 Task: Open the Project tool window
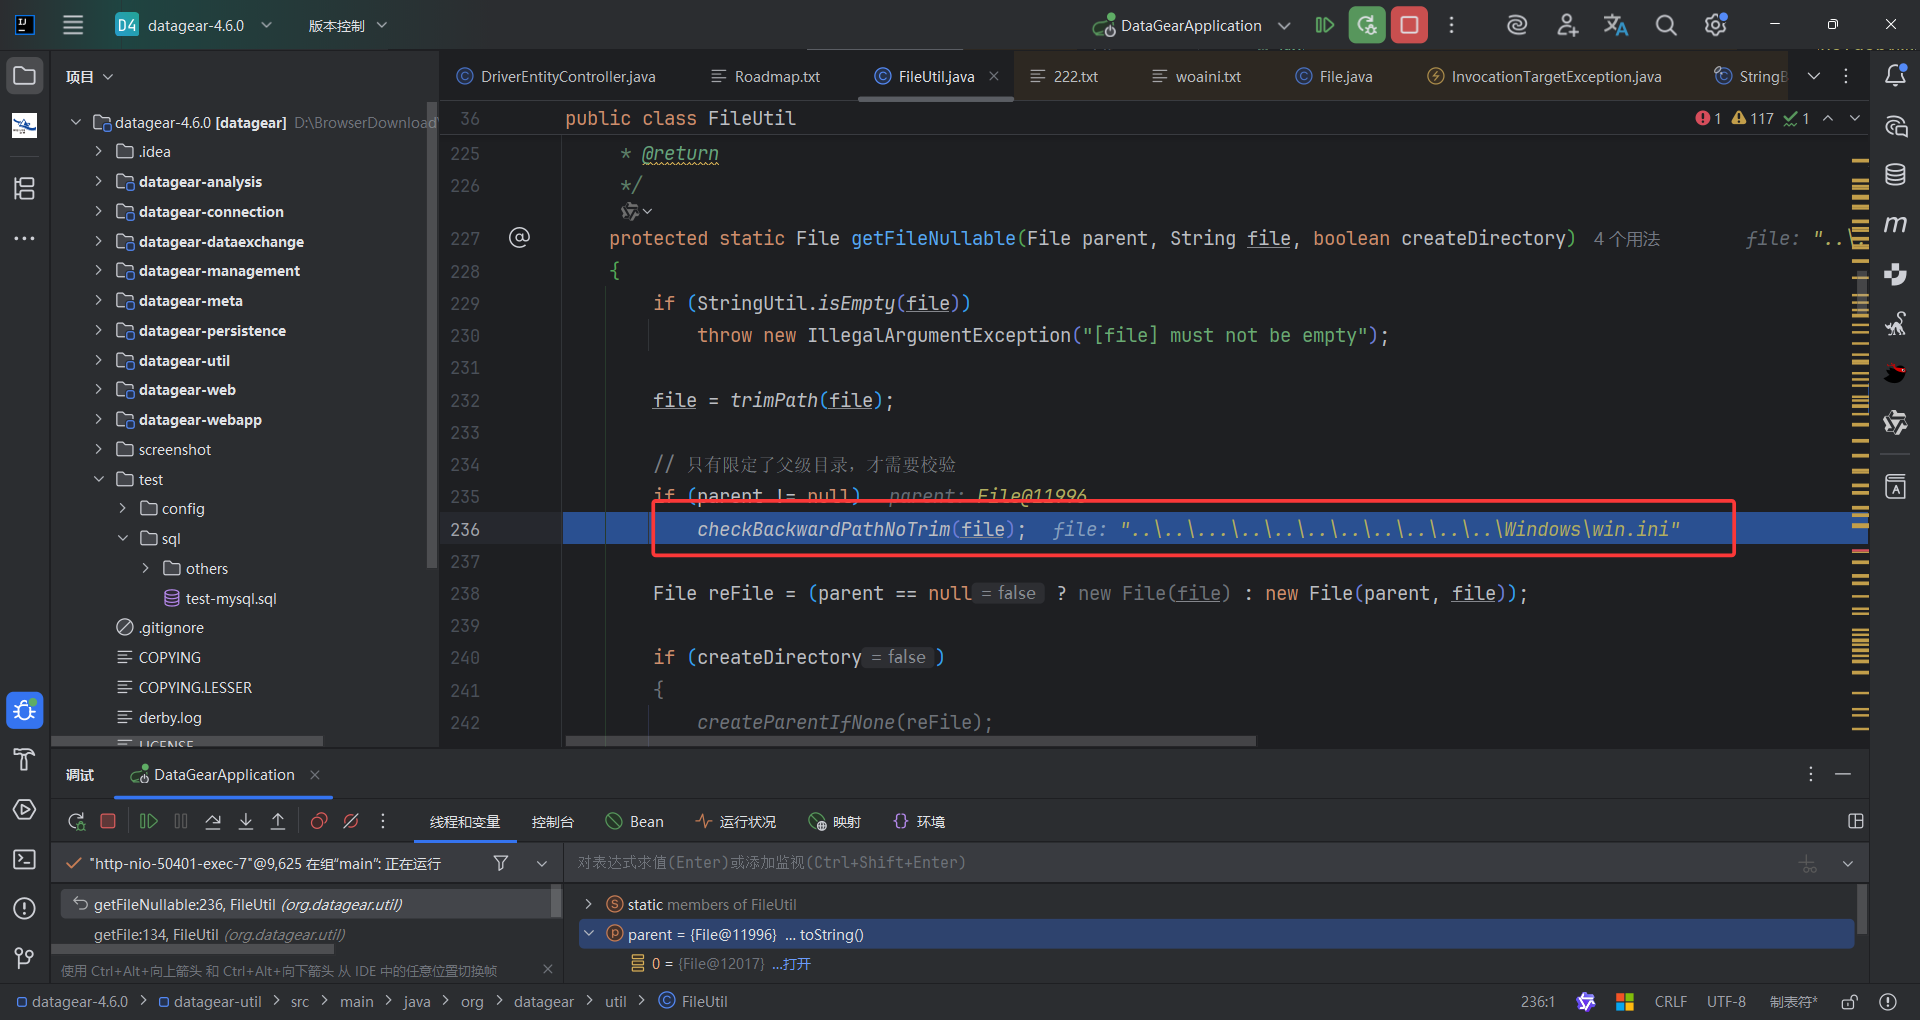point(25,76)
